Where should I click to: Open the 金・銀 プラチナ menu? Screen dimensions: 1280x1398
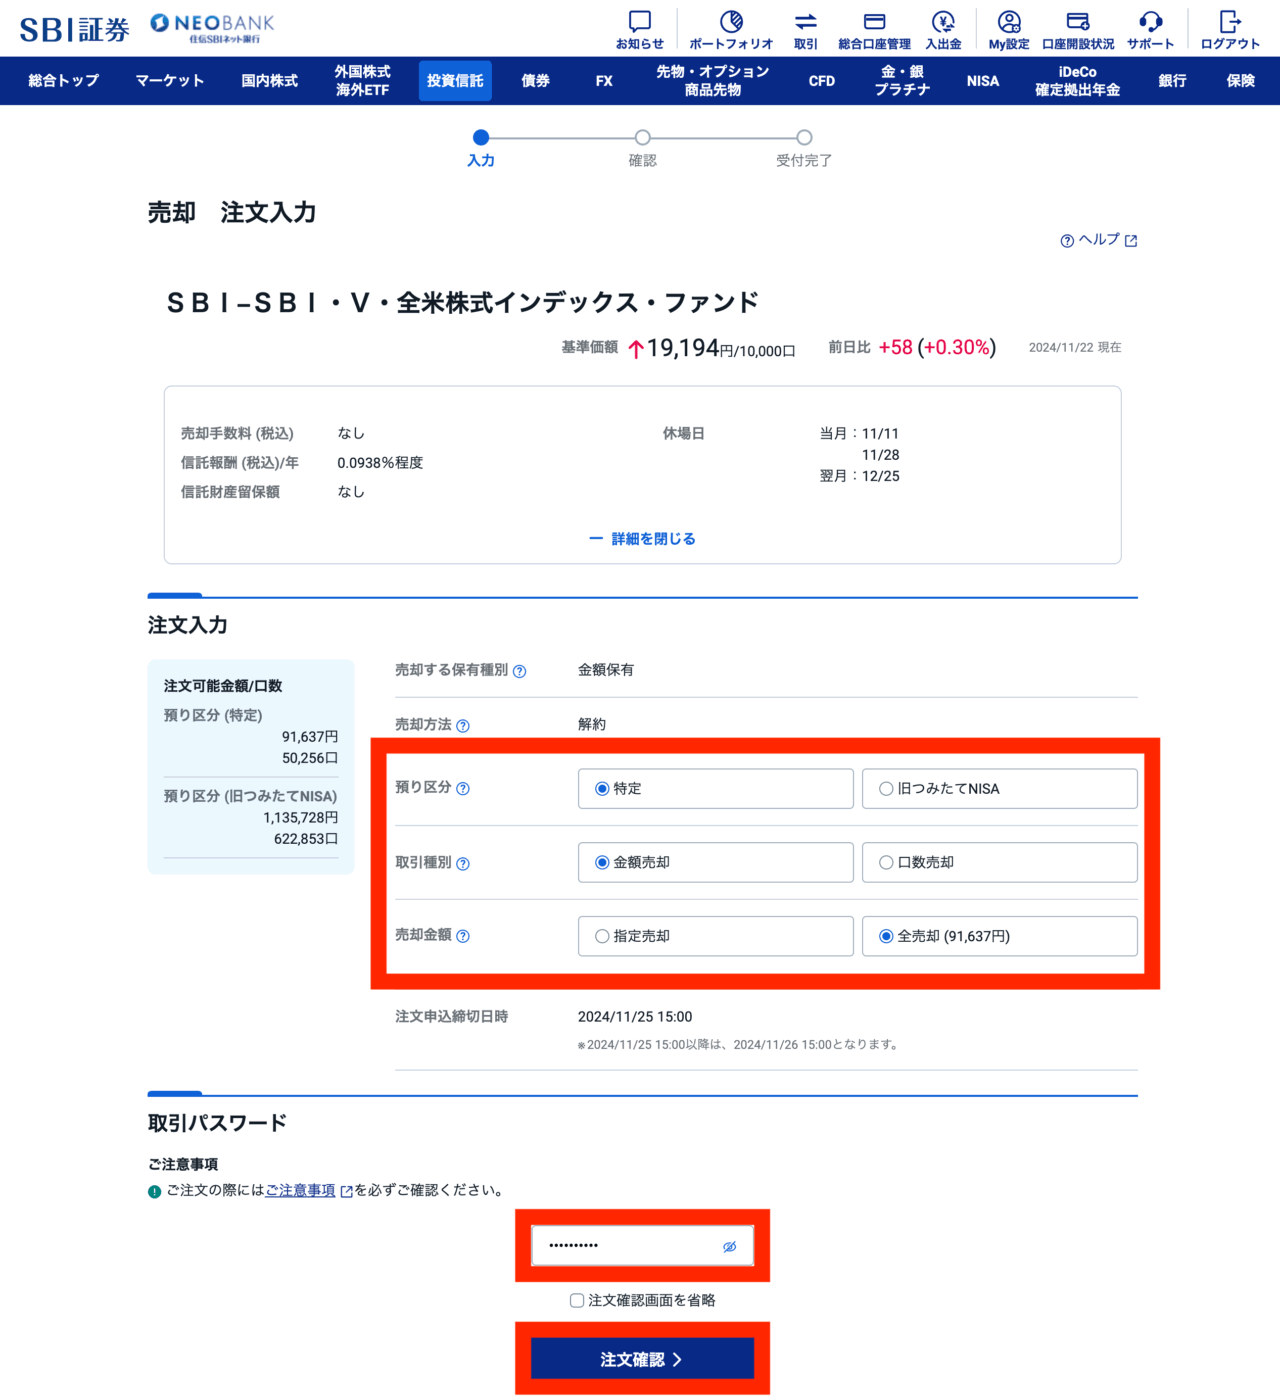click(x=902, y=81)
